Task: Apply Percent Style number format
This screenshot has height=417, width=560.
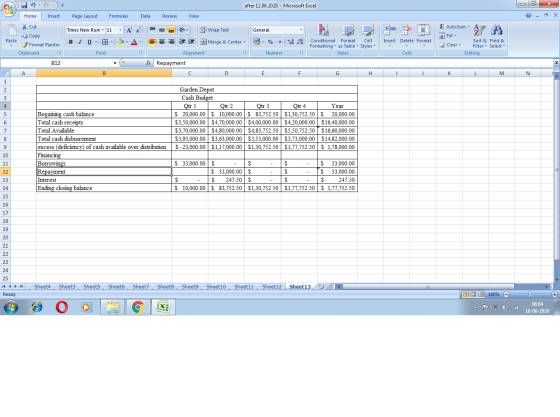Action: click(x=270, y=42)
